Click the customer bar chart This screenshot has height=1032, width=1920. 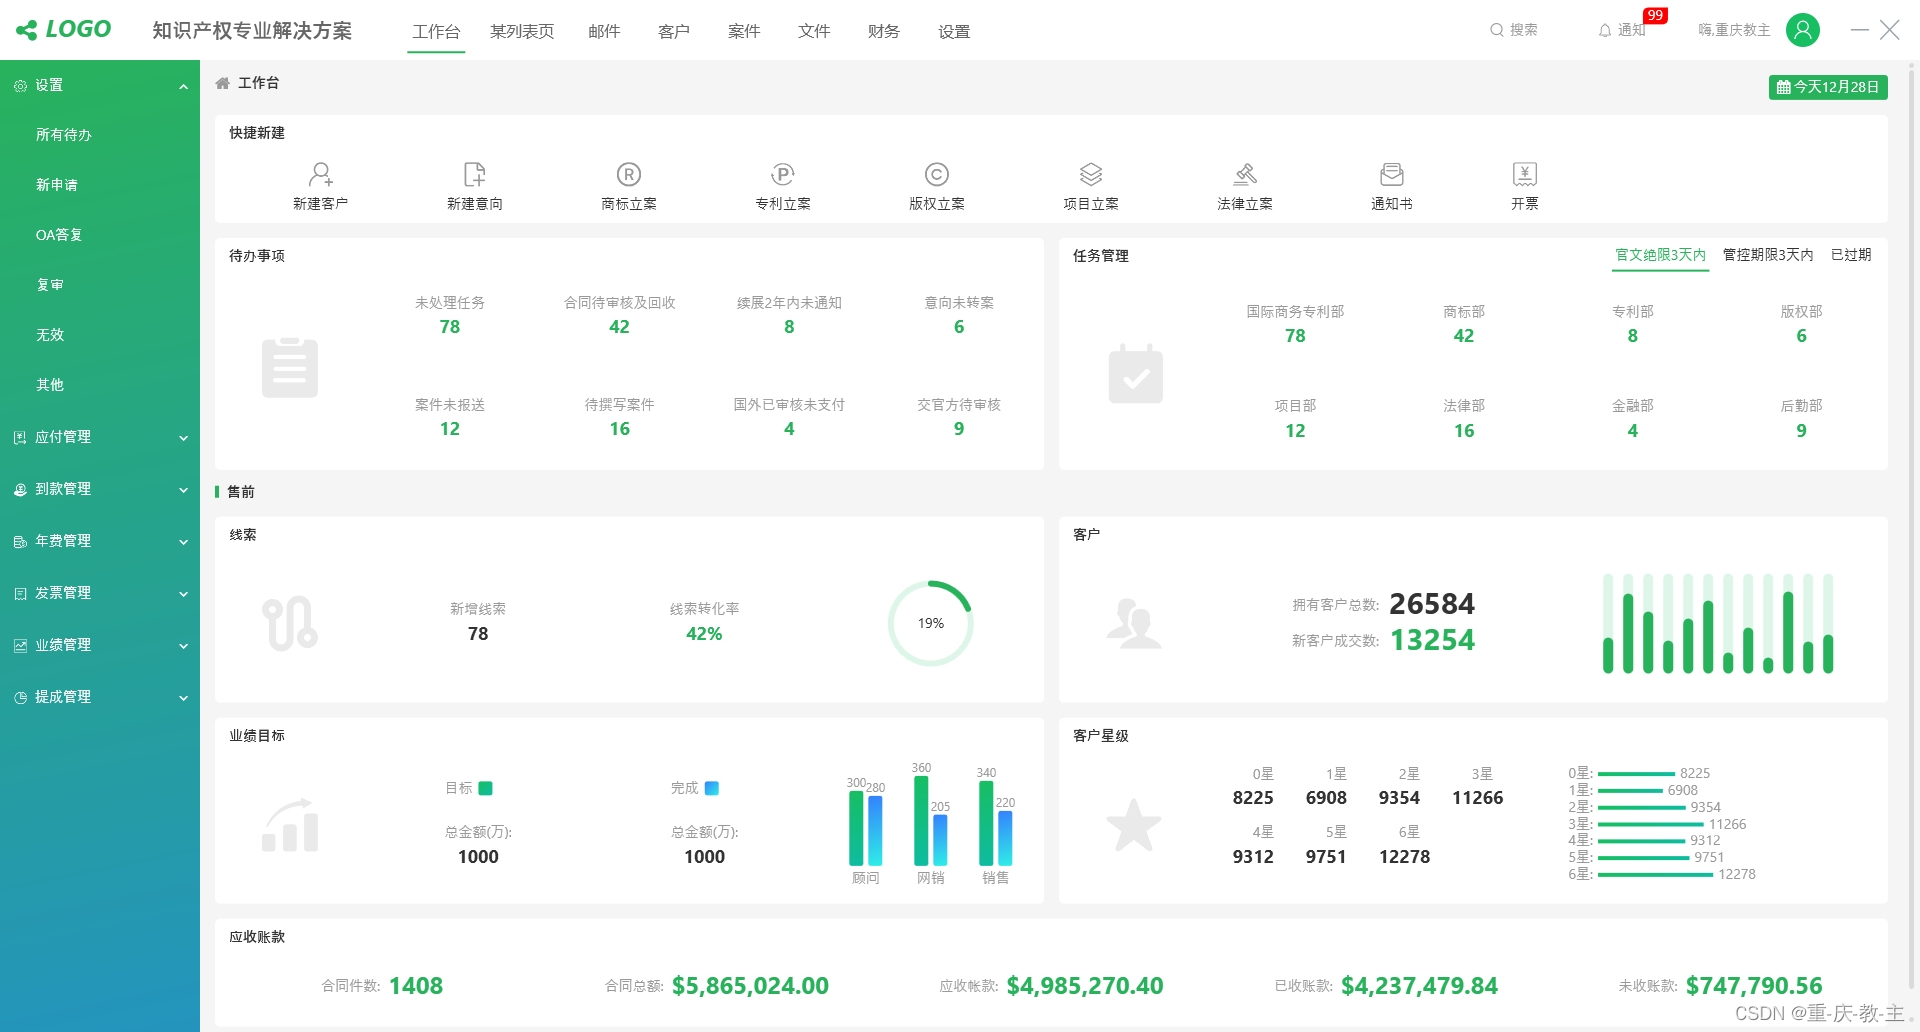tap(1718, 623)
